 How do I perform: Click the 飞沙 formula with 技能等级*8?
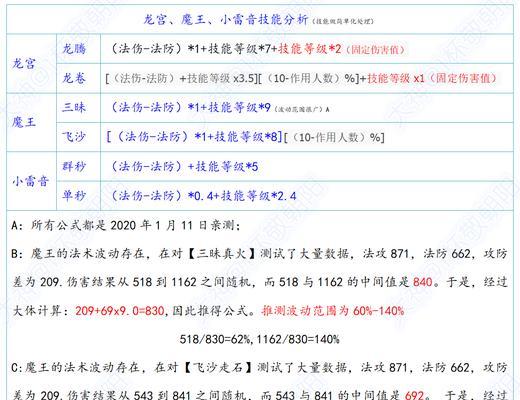[x=245, y=137]
